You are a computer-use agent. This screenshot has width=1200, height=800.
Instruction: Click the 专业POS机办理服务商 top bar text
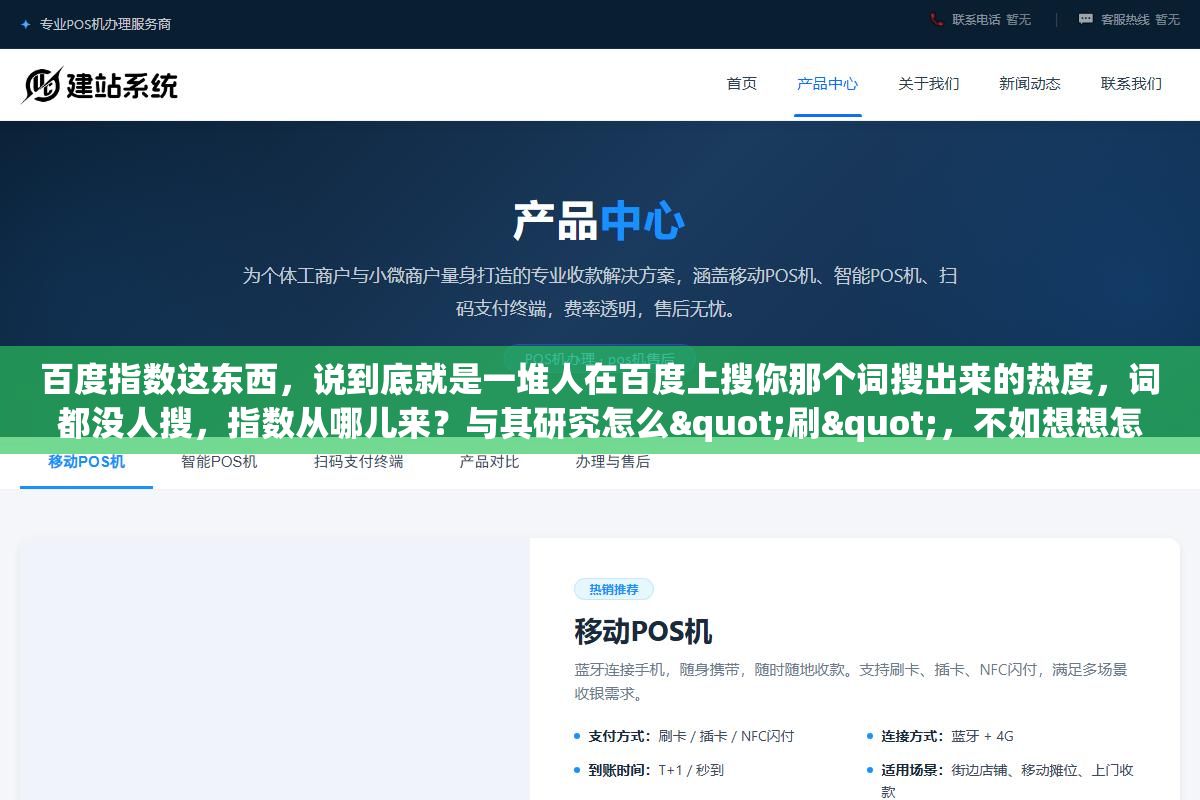105,24
